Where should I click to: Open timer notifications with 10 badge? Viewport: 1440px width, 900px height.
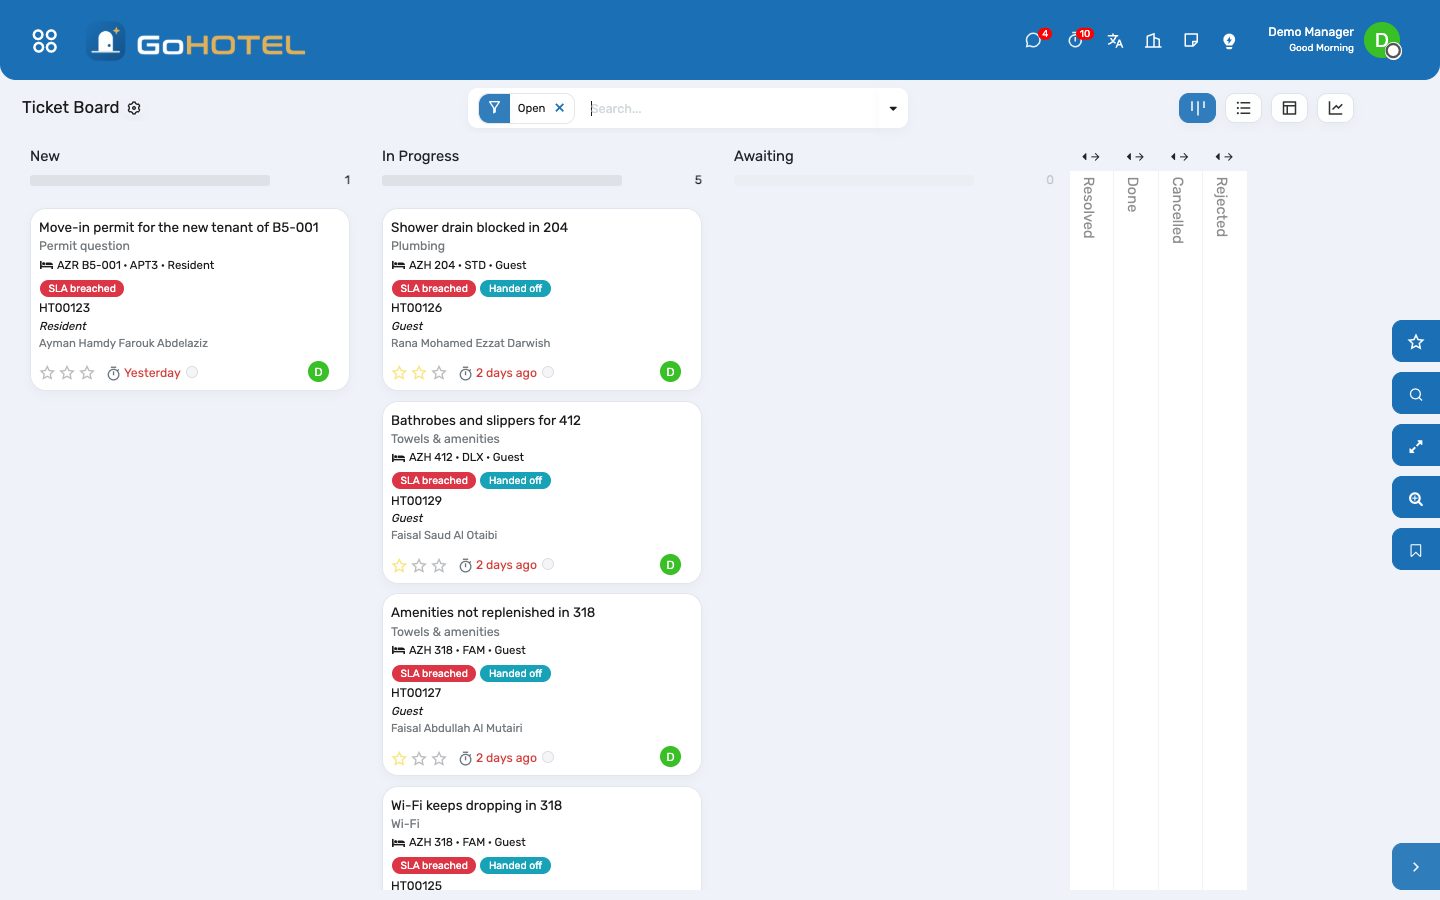point(1076,40)
